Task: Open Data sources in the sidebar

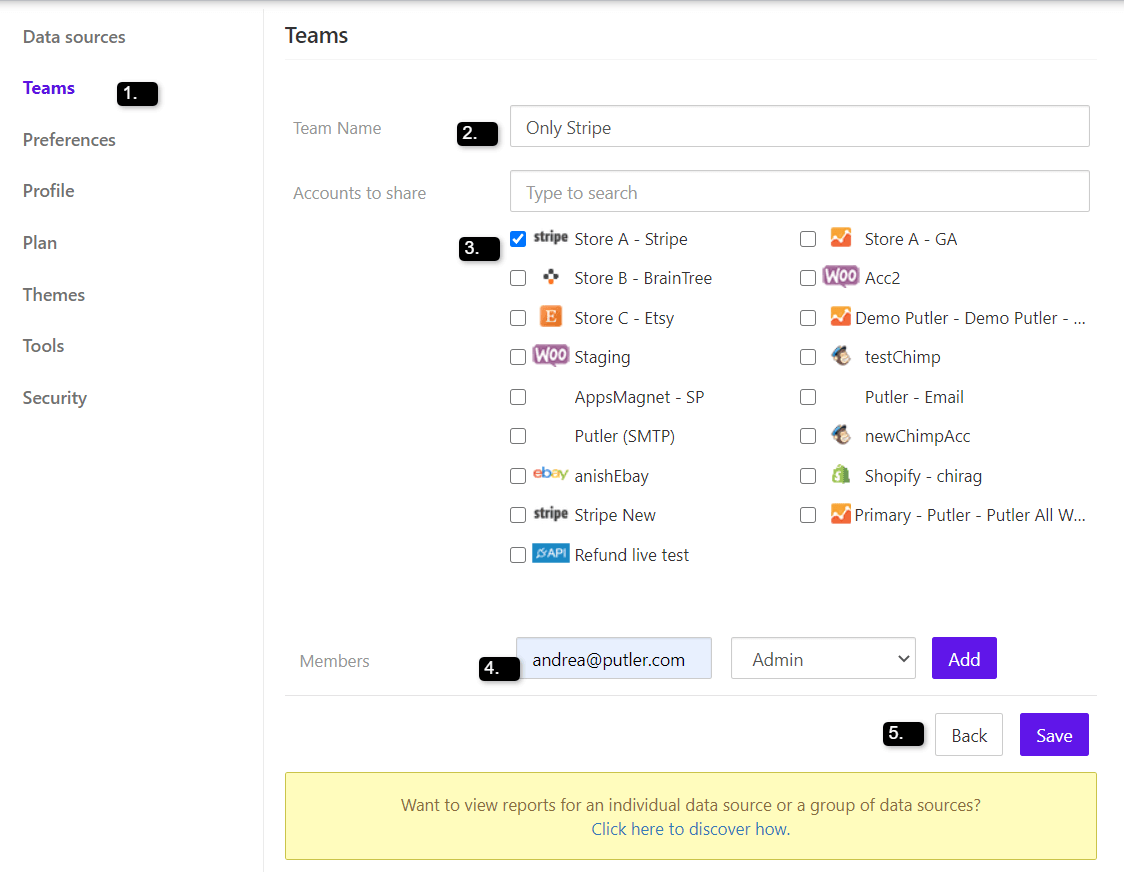Action: coord(74,37)
